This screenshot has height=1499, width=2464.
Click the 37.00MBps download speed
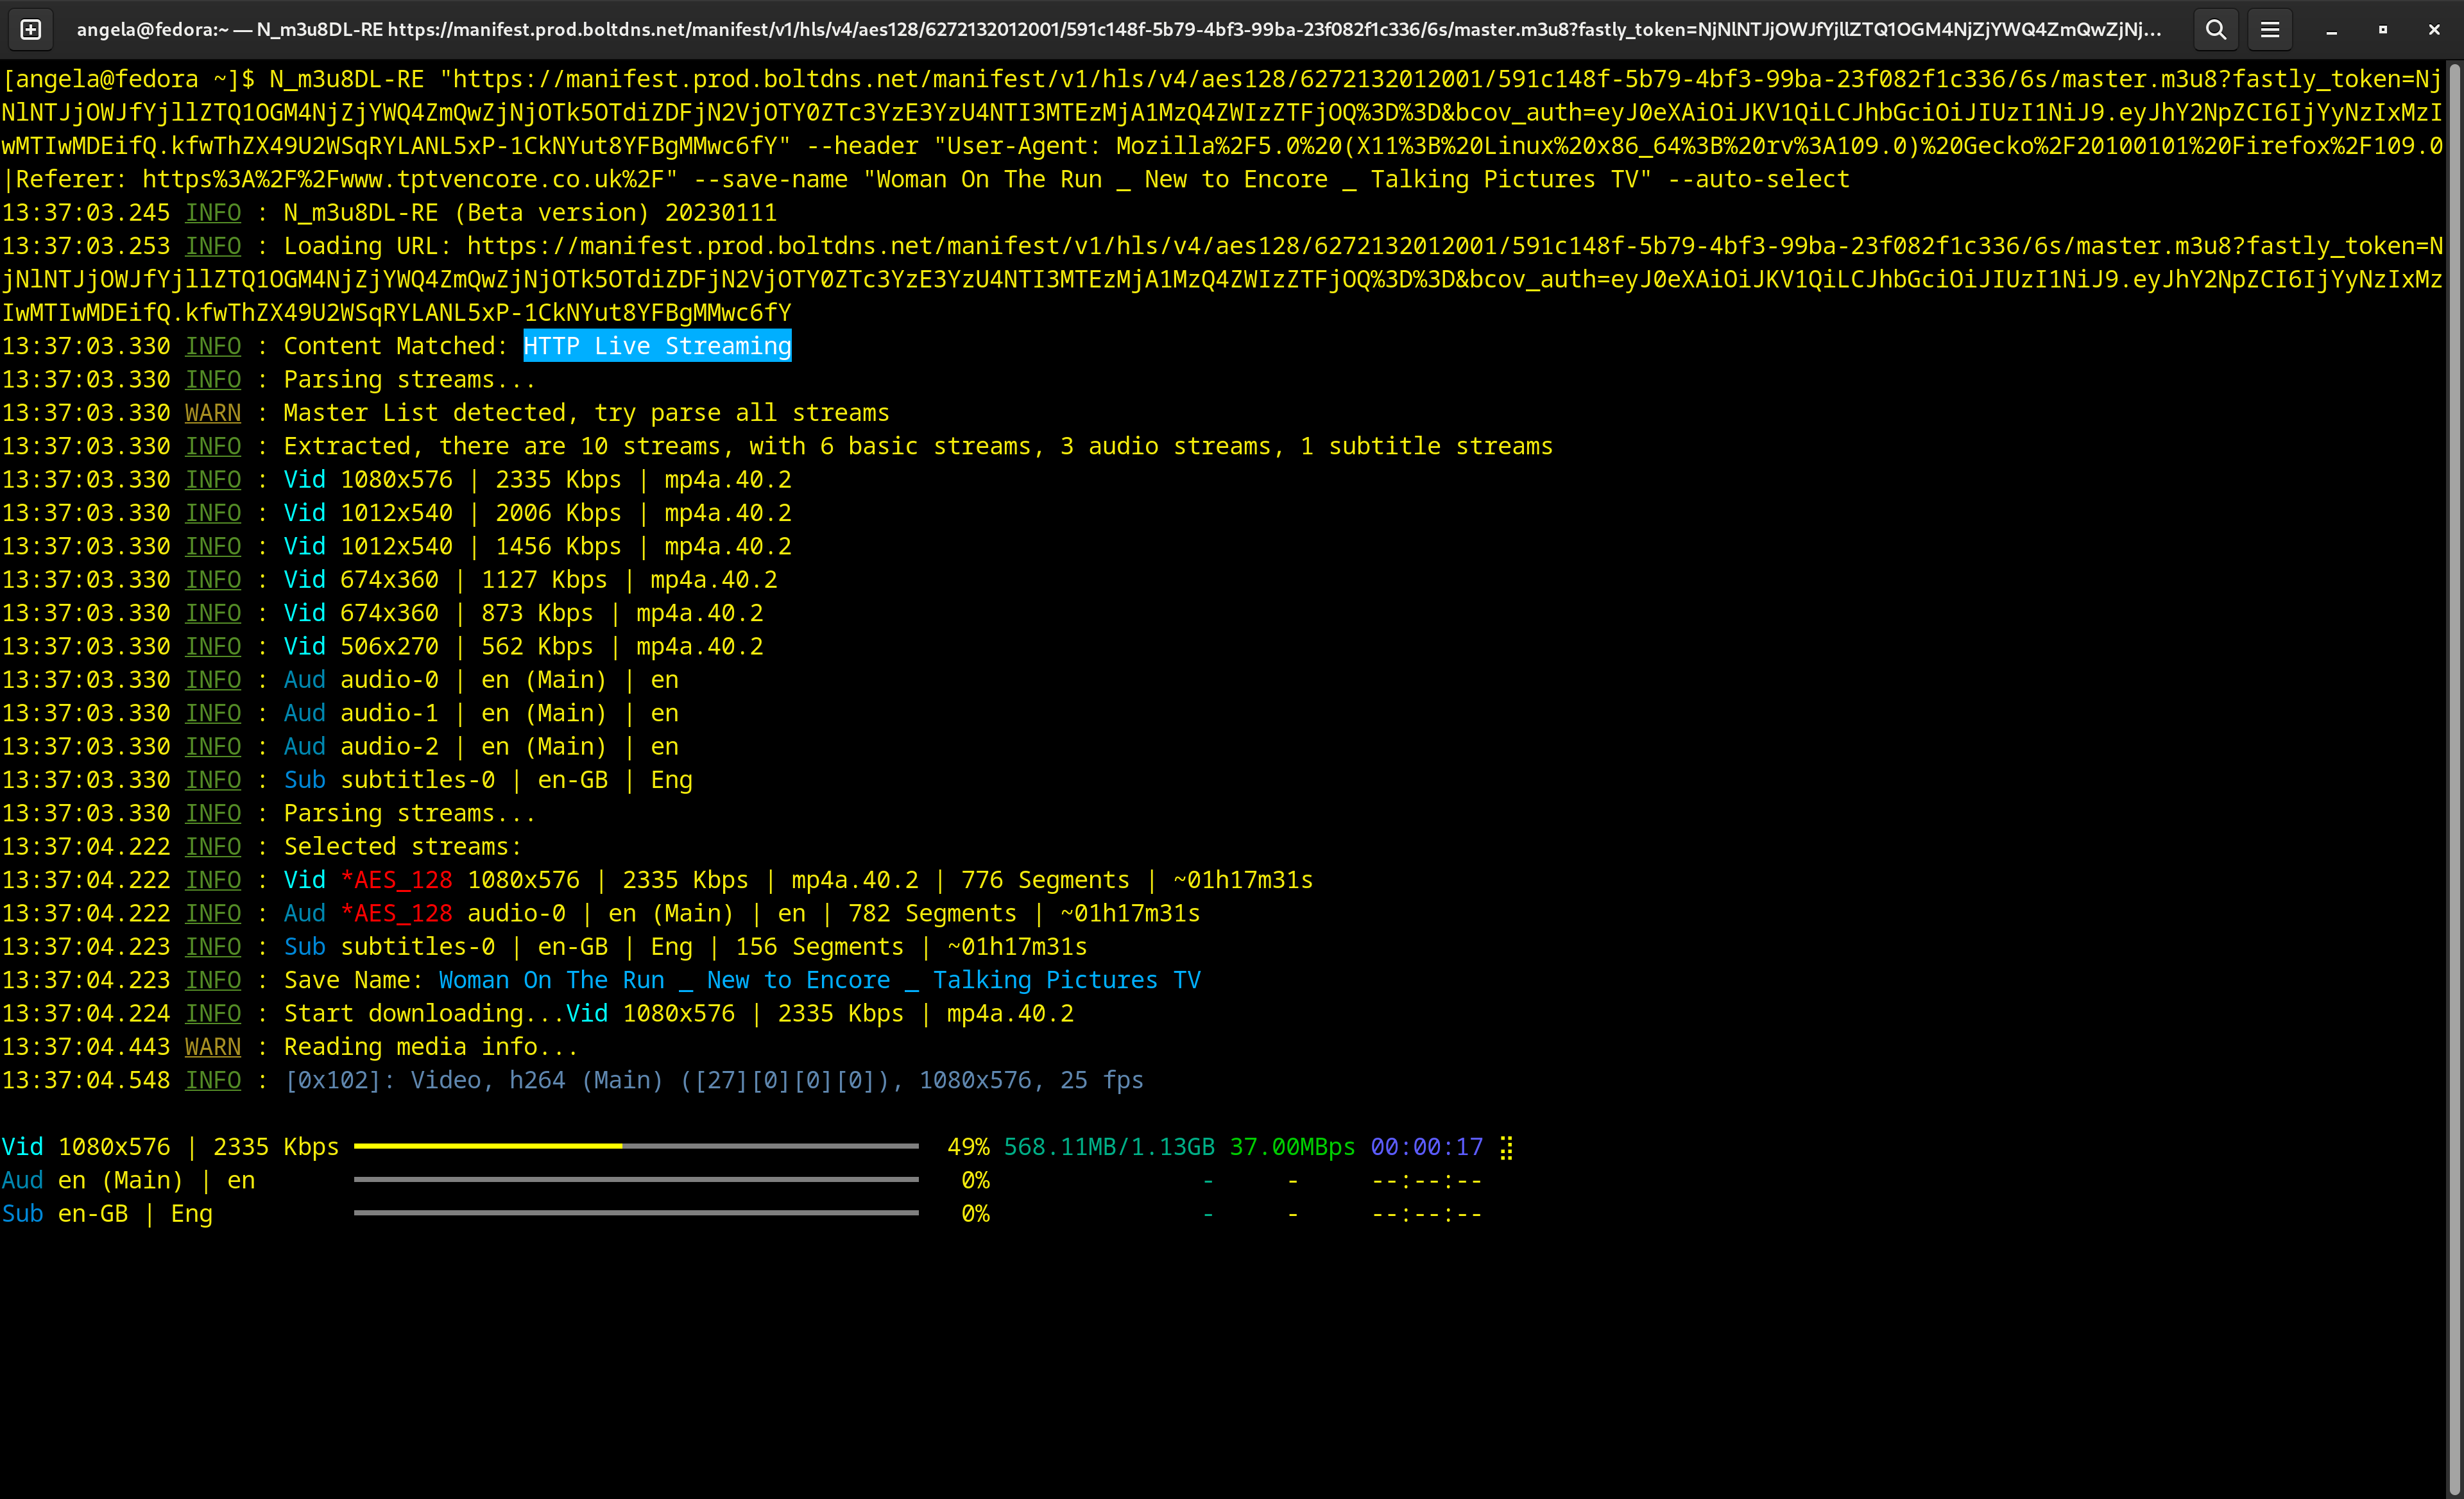(1292, 1147)
